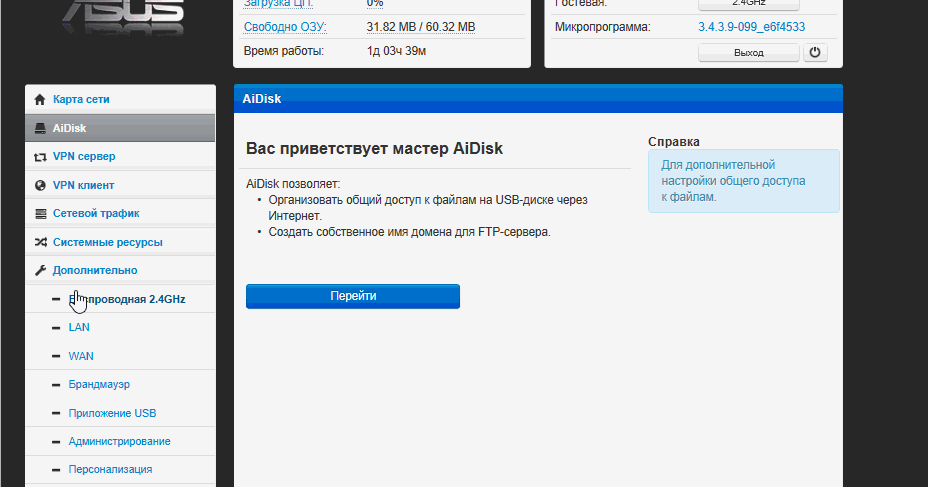Click the Загрузка ЦП link
This screenshot has width=928, height=487.
[278, 4]
